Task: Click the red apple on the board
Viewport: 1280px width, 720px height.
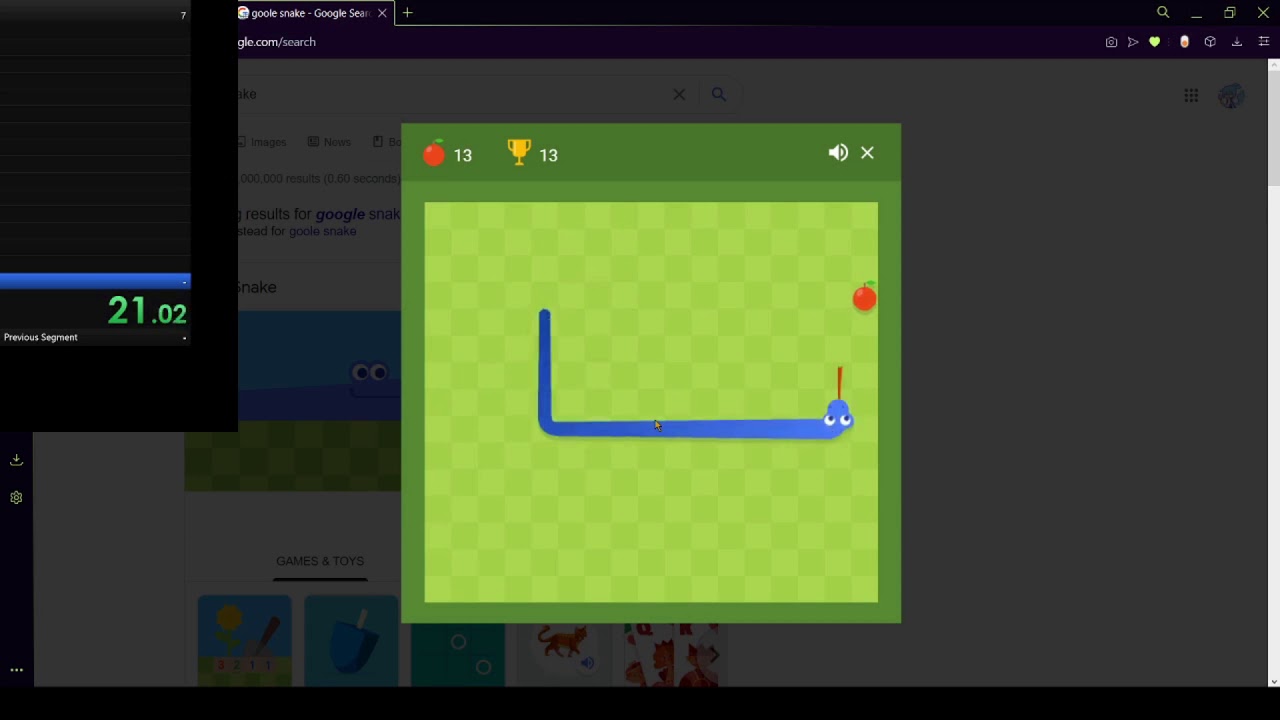Action: [x=865, y=297]
